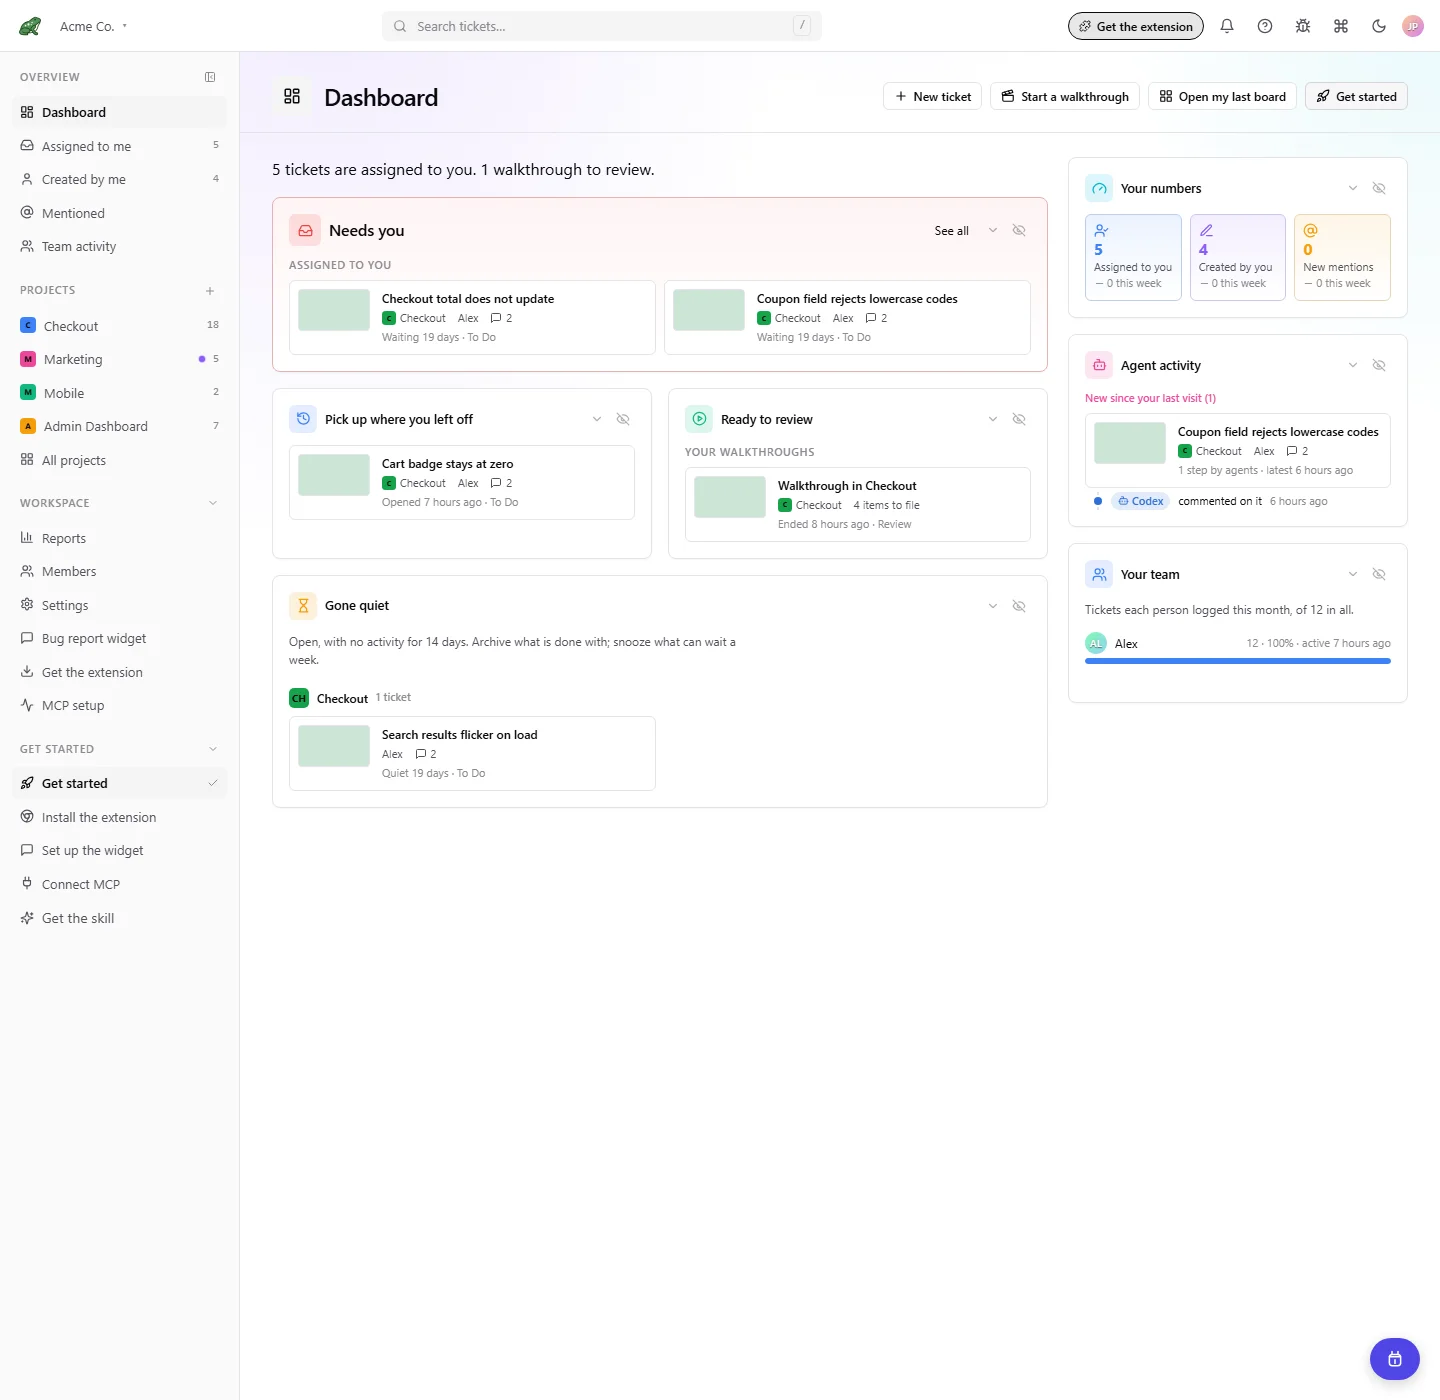Viewport: 1440px width, 1400px height.
Task: Click the bug report icon in header
Action: coord(1303,26)
